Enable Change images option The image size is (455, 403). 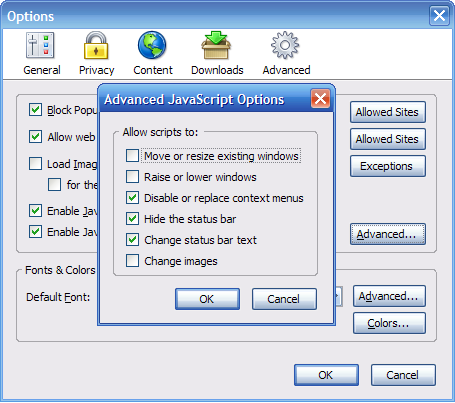pos(132,261)
